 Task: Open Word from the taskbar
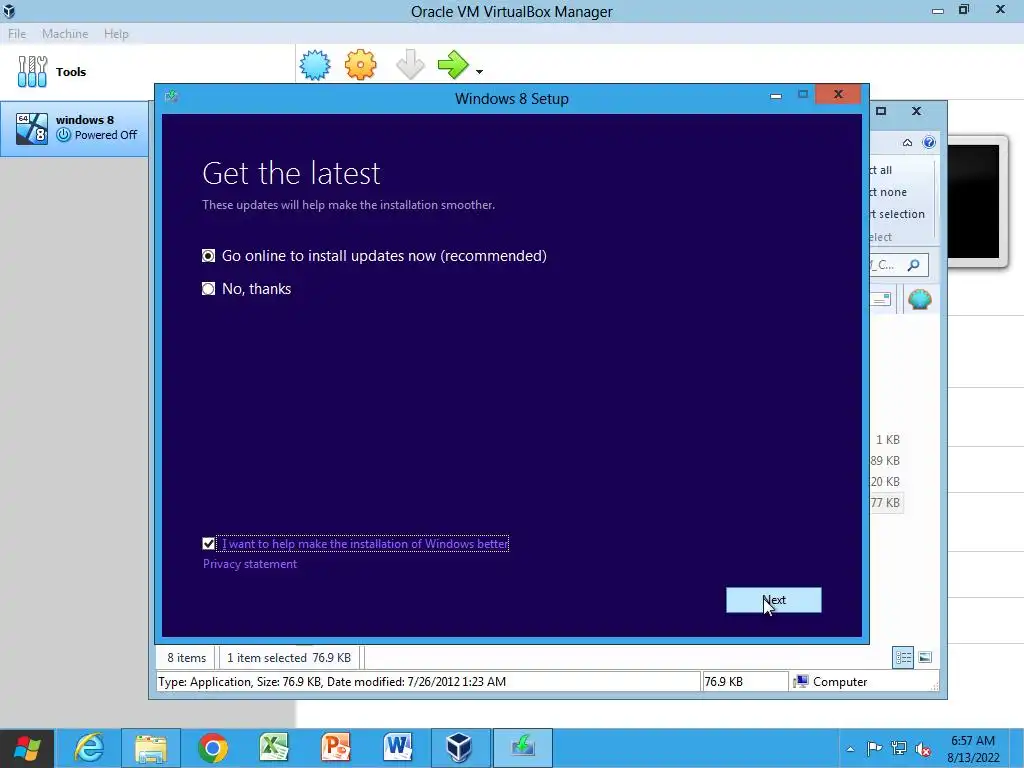[x=398, y=748]
